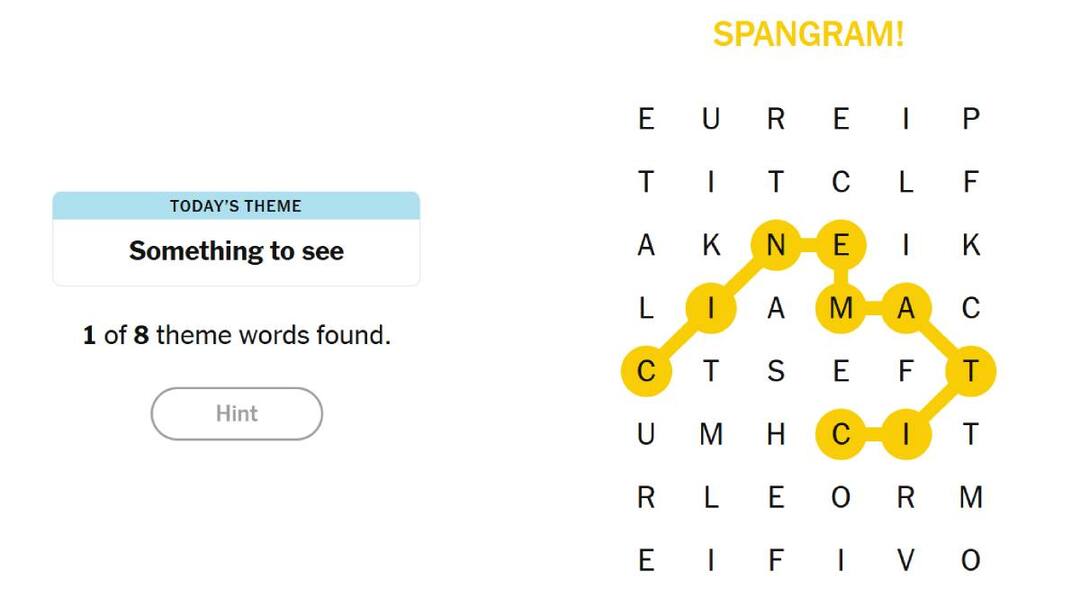1080x608 pixels.
Task: Tap the letter V in the grid
Action: coord(905,561)
